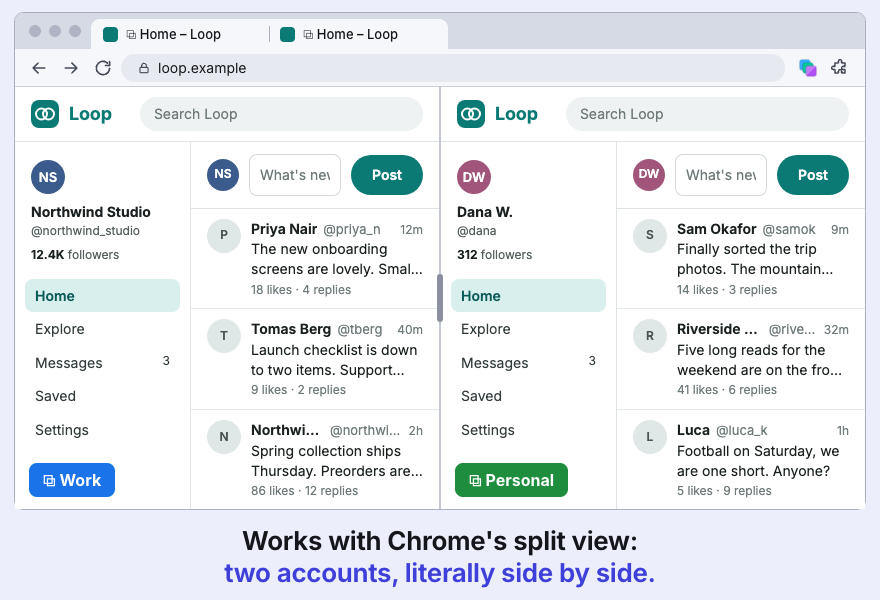This screenshot has width=880, height=600.
Task: Open Explore in the left pane sidebar
Action: pyautogui.click(x=102, y=329)
